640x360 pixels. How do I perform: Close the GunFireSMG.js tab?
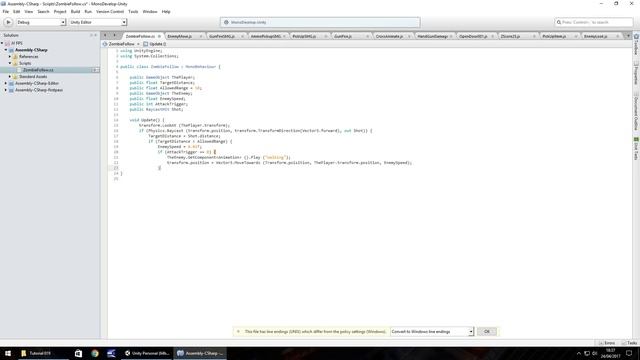click(x=242, y=36)
